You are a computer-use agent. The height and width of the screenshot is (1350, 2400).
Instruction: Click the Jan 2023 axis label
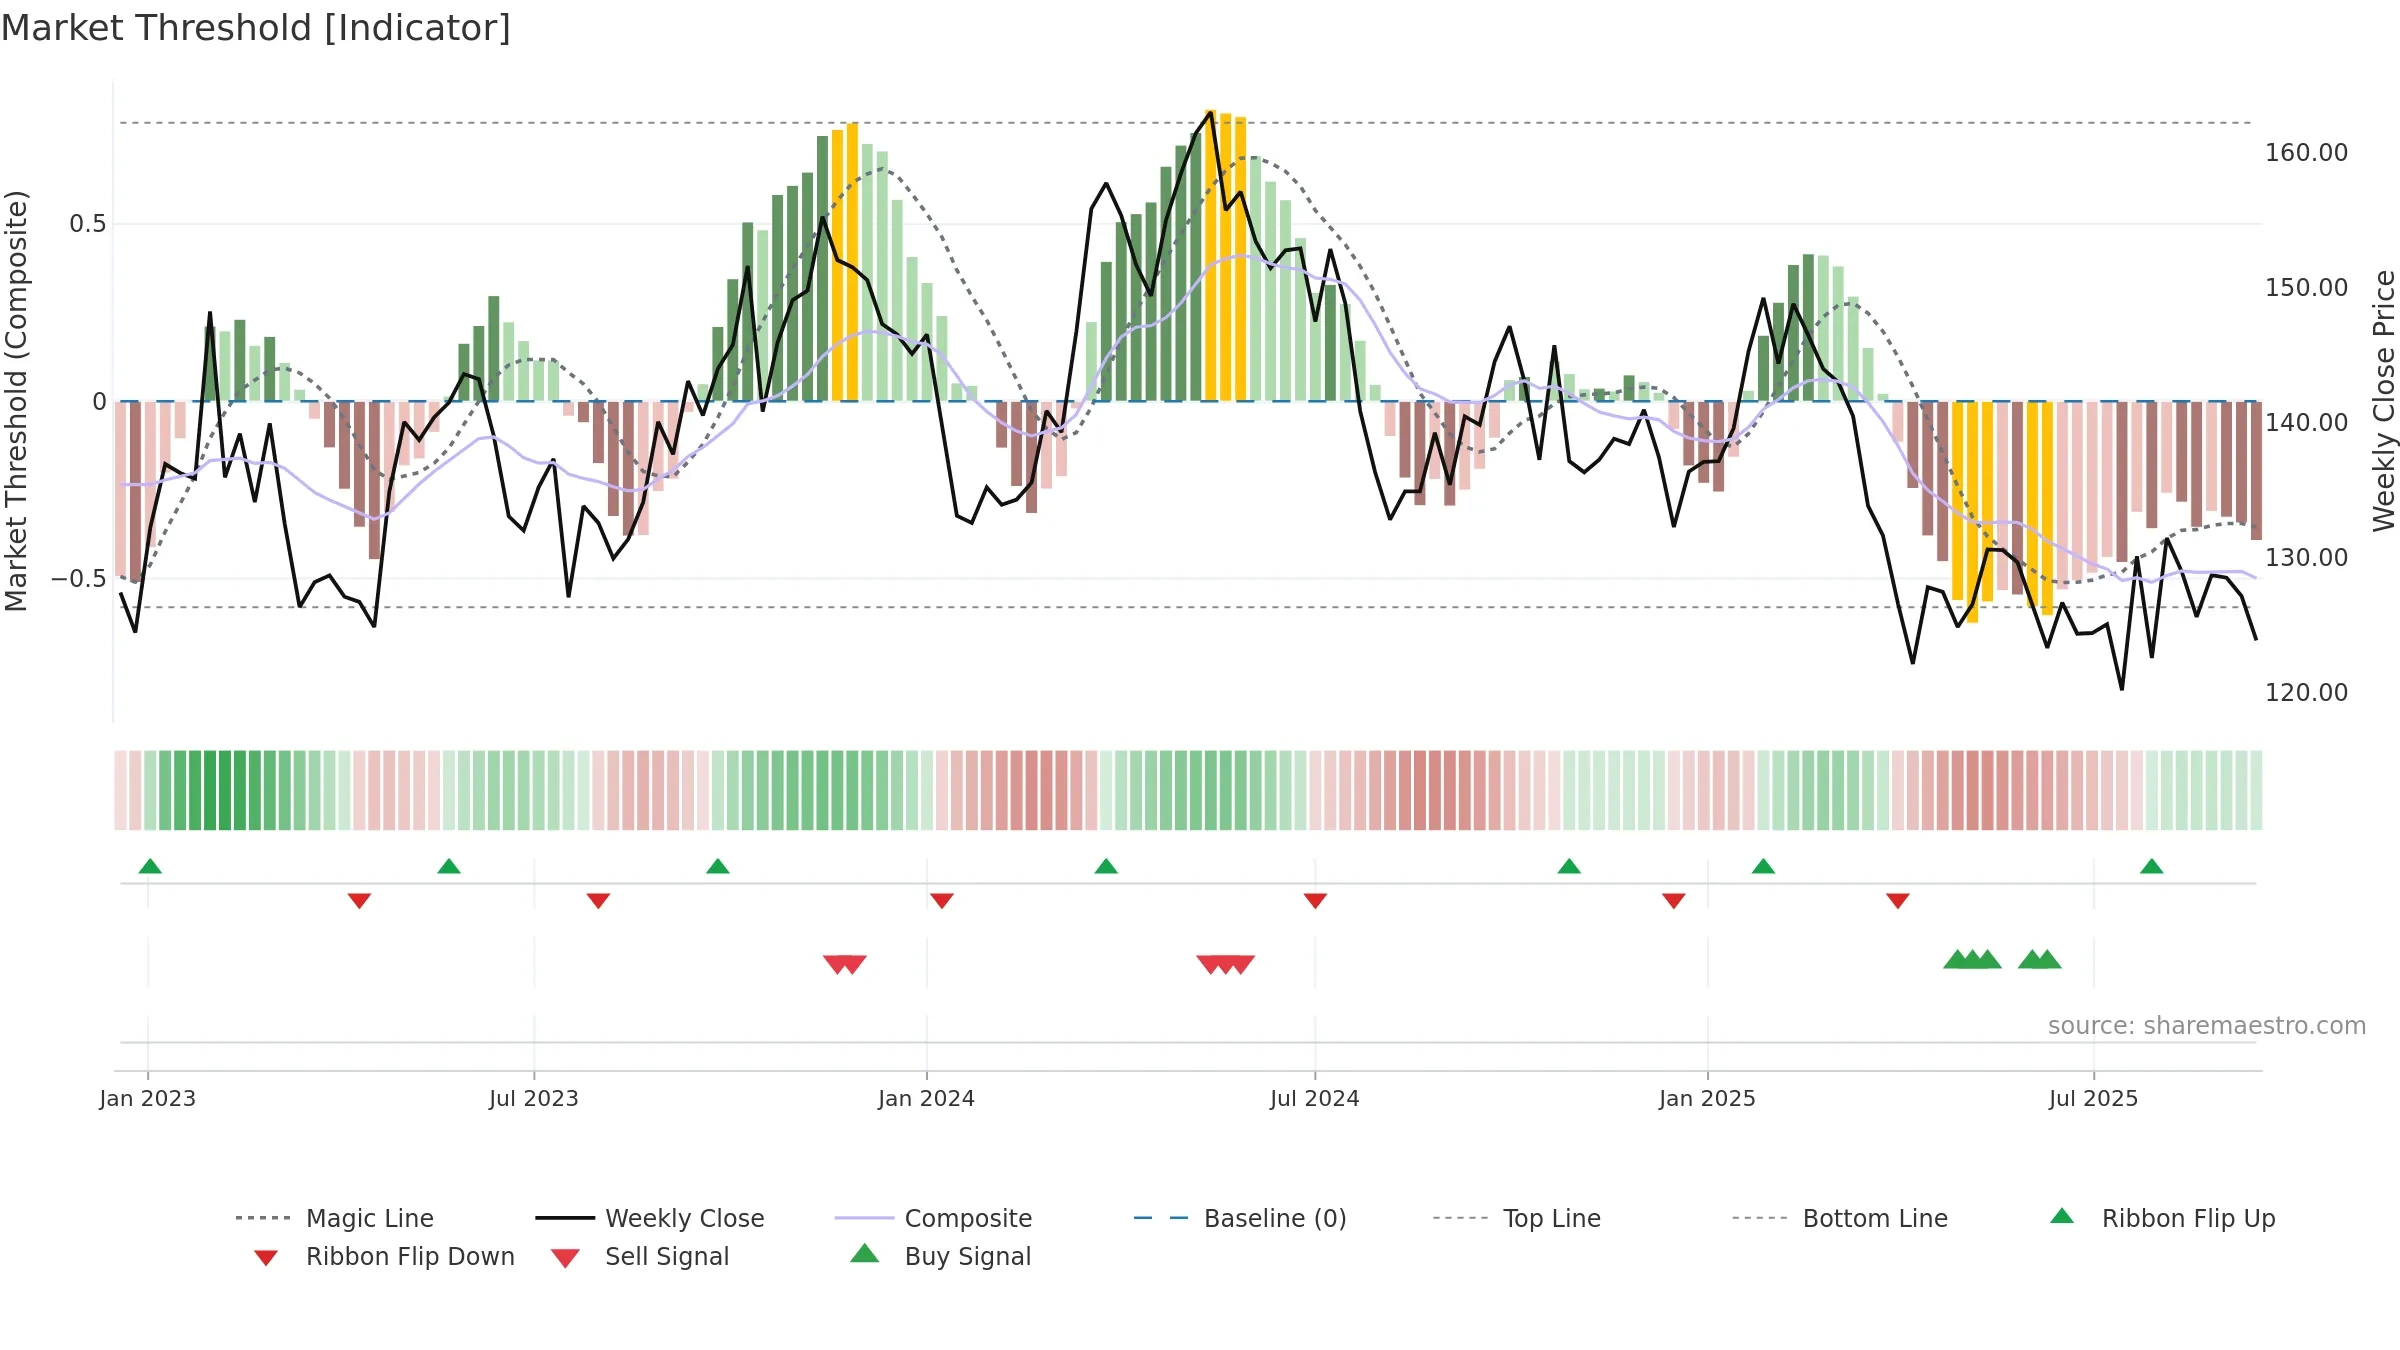(x=148, y=1098)
